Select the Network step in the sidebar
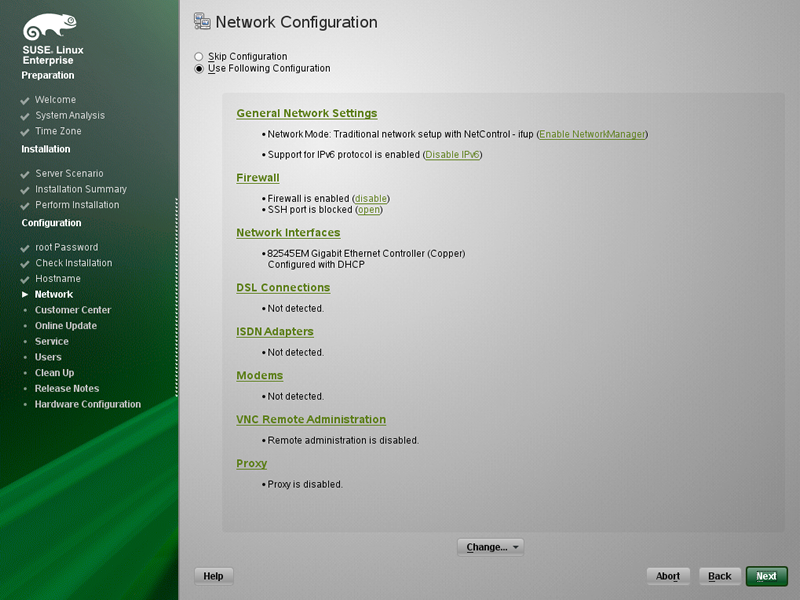 tap(54, 294)
